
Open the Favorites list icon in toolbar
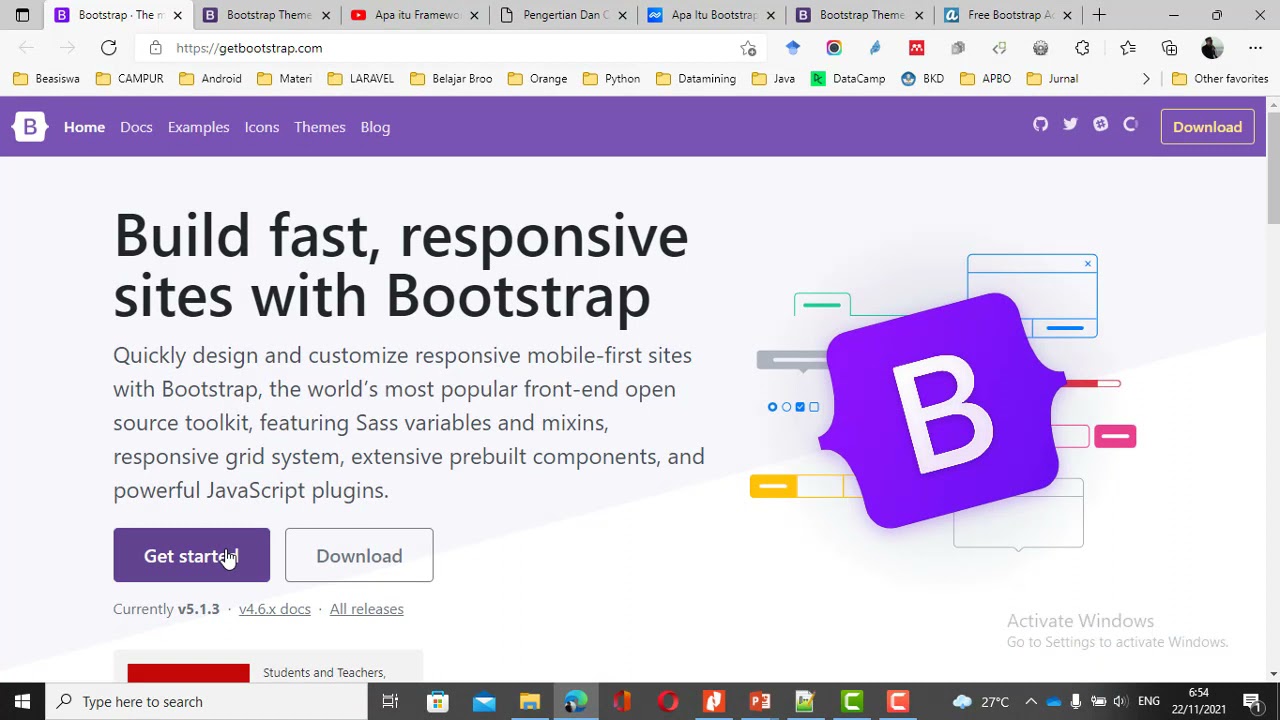point(1128,48)
